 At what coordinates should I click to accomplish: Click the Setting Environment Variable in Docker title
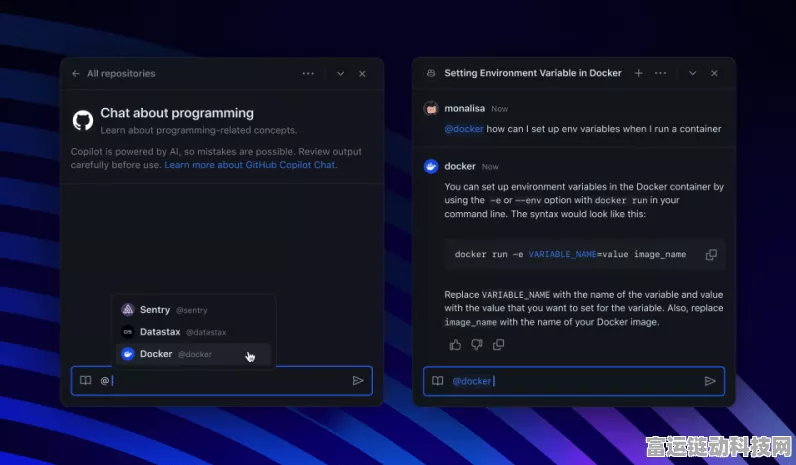[533, 73]
